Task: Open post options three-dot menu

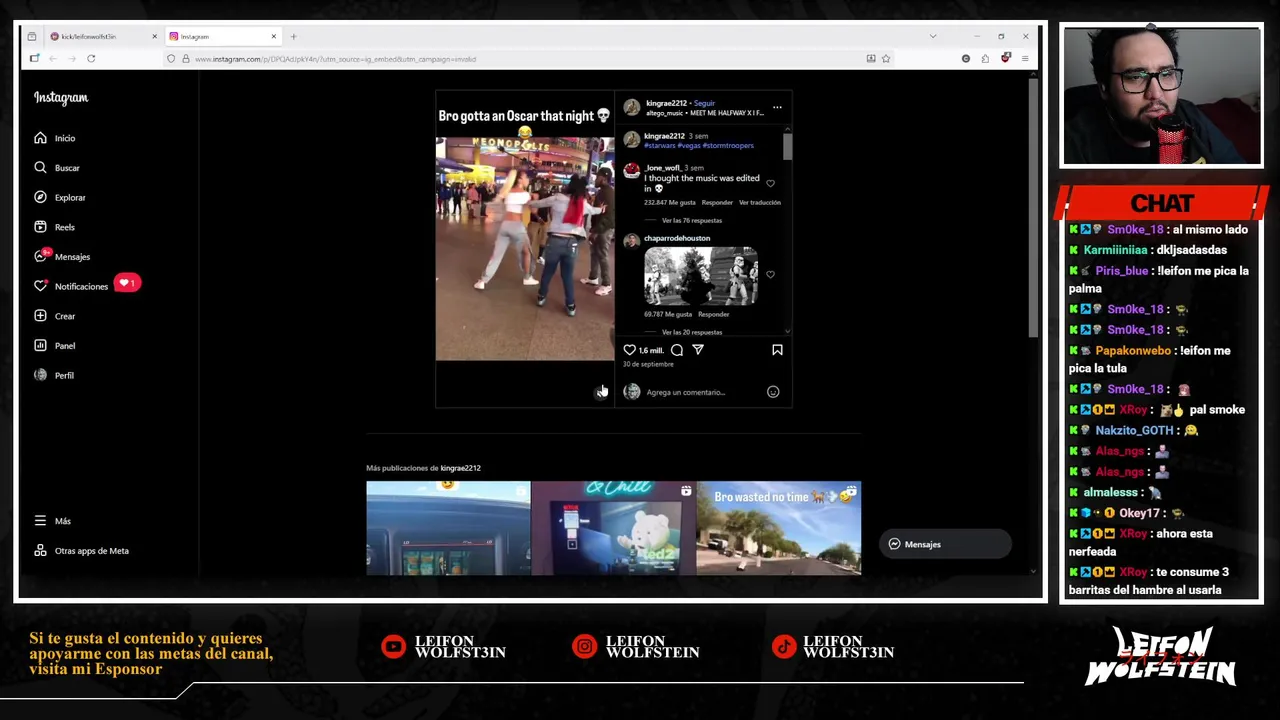Action: (777, 107)
